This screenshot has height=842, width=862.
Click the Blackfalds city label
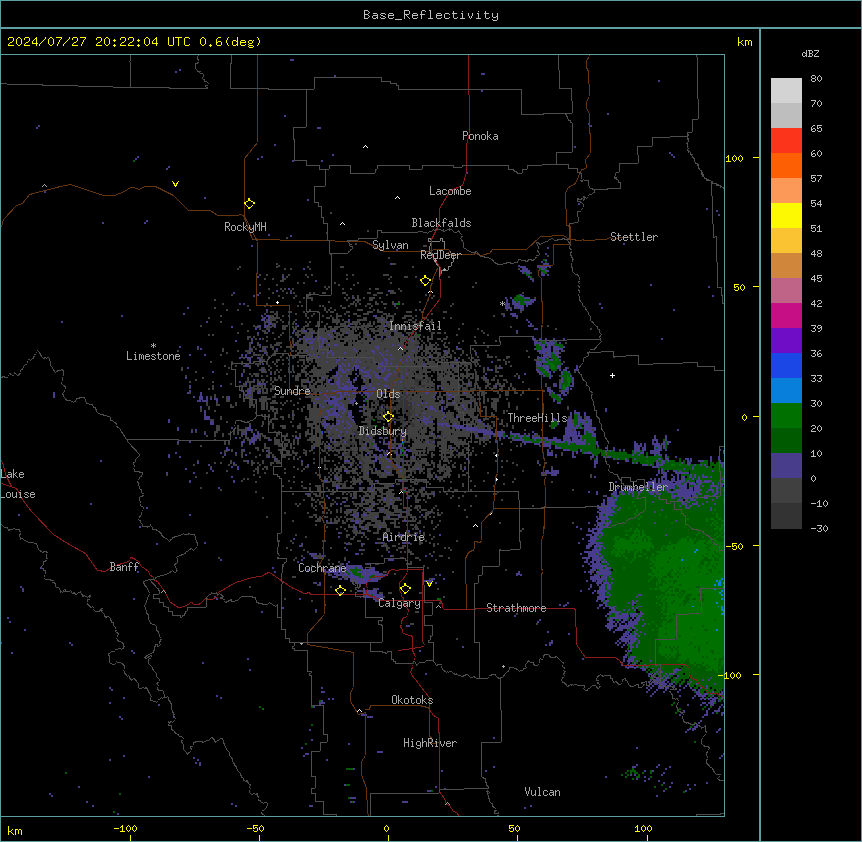click(x=441, y=223)
